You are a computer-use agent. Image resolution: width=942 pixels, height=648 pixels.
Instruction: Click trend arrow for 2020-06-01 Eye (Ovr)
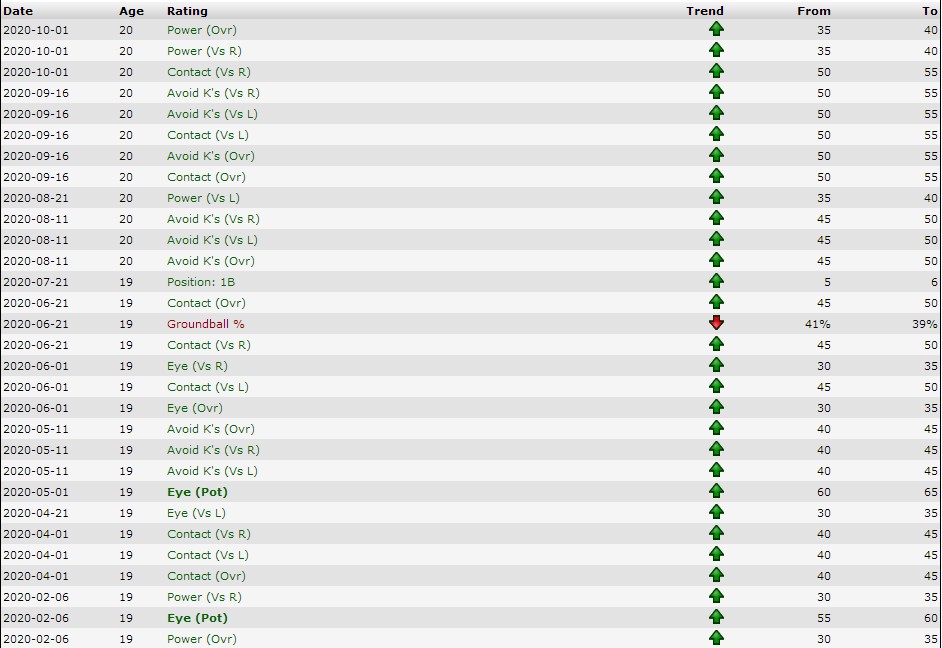coord(716,407)
